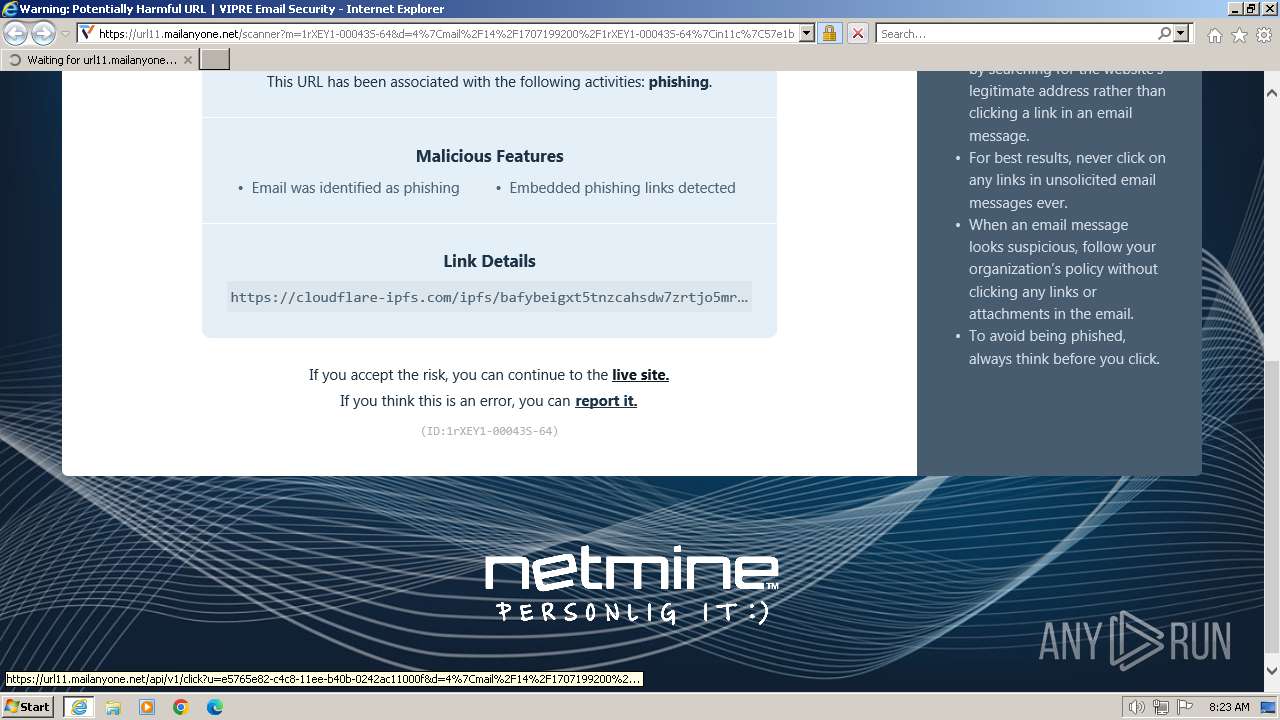Continue to the live site link
This screenshot has height=720, width=1280.
click(x=640, y=375)
